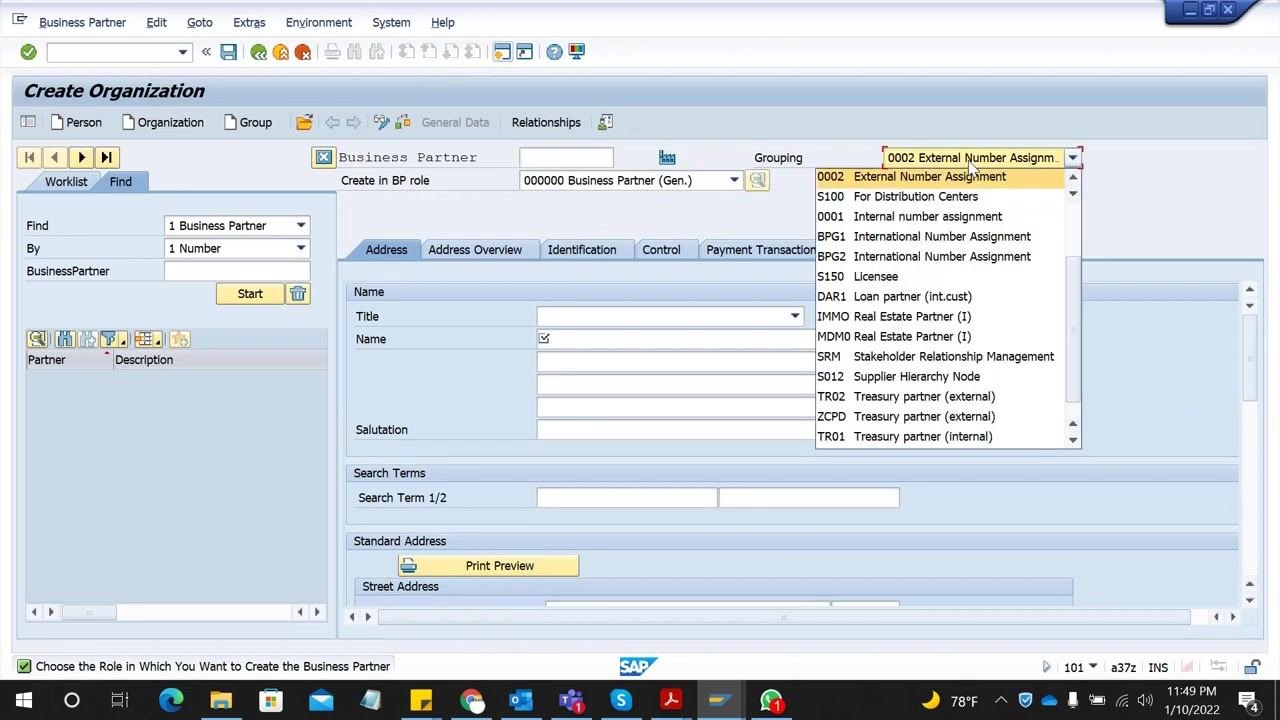Select TR01 Treasury partner (internal) grouping
Image resolution: width=1280 pixels, height=720 pixels.
coord(940,436)
